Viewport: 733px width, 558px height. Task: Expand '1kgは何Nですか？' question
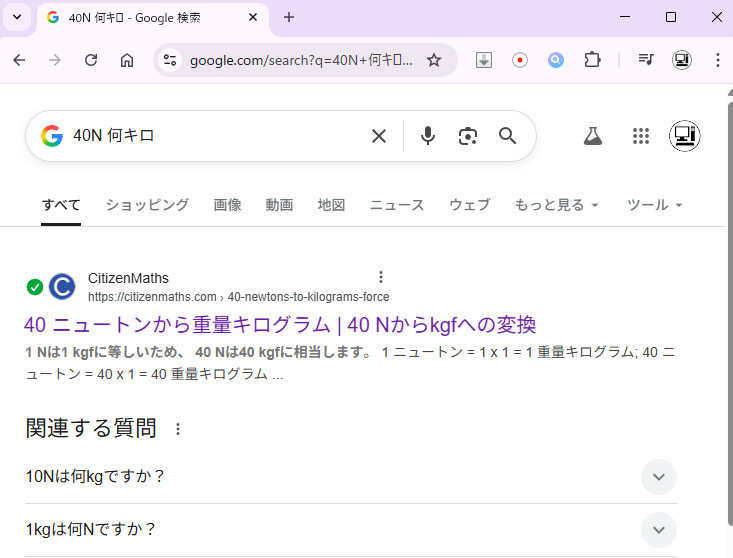(x=351, y=530)
